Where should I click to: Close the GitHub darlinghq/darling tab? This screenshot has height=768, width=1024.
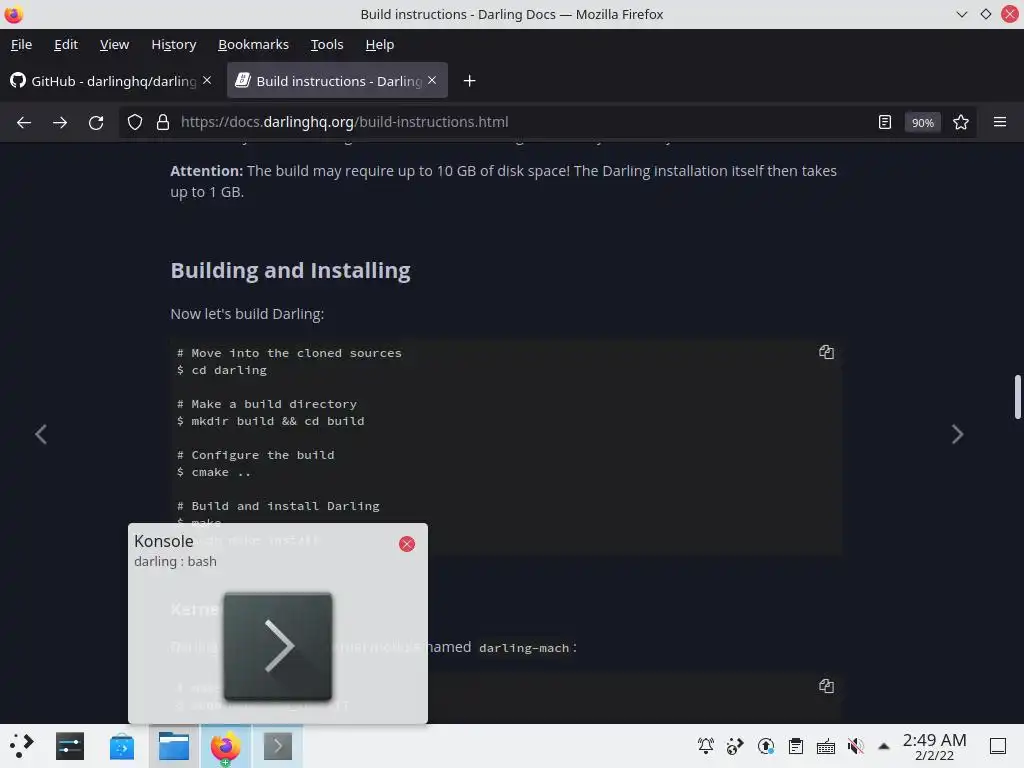pyautogui.click(x=207, y=80)
